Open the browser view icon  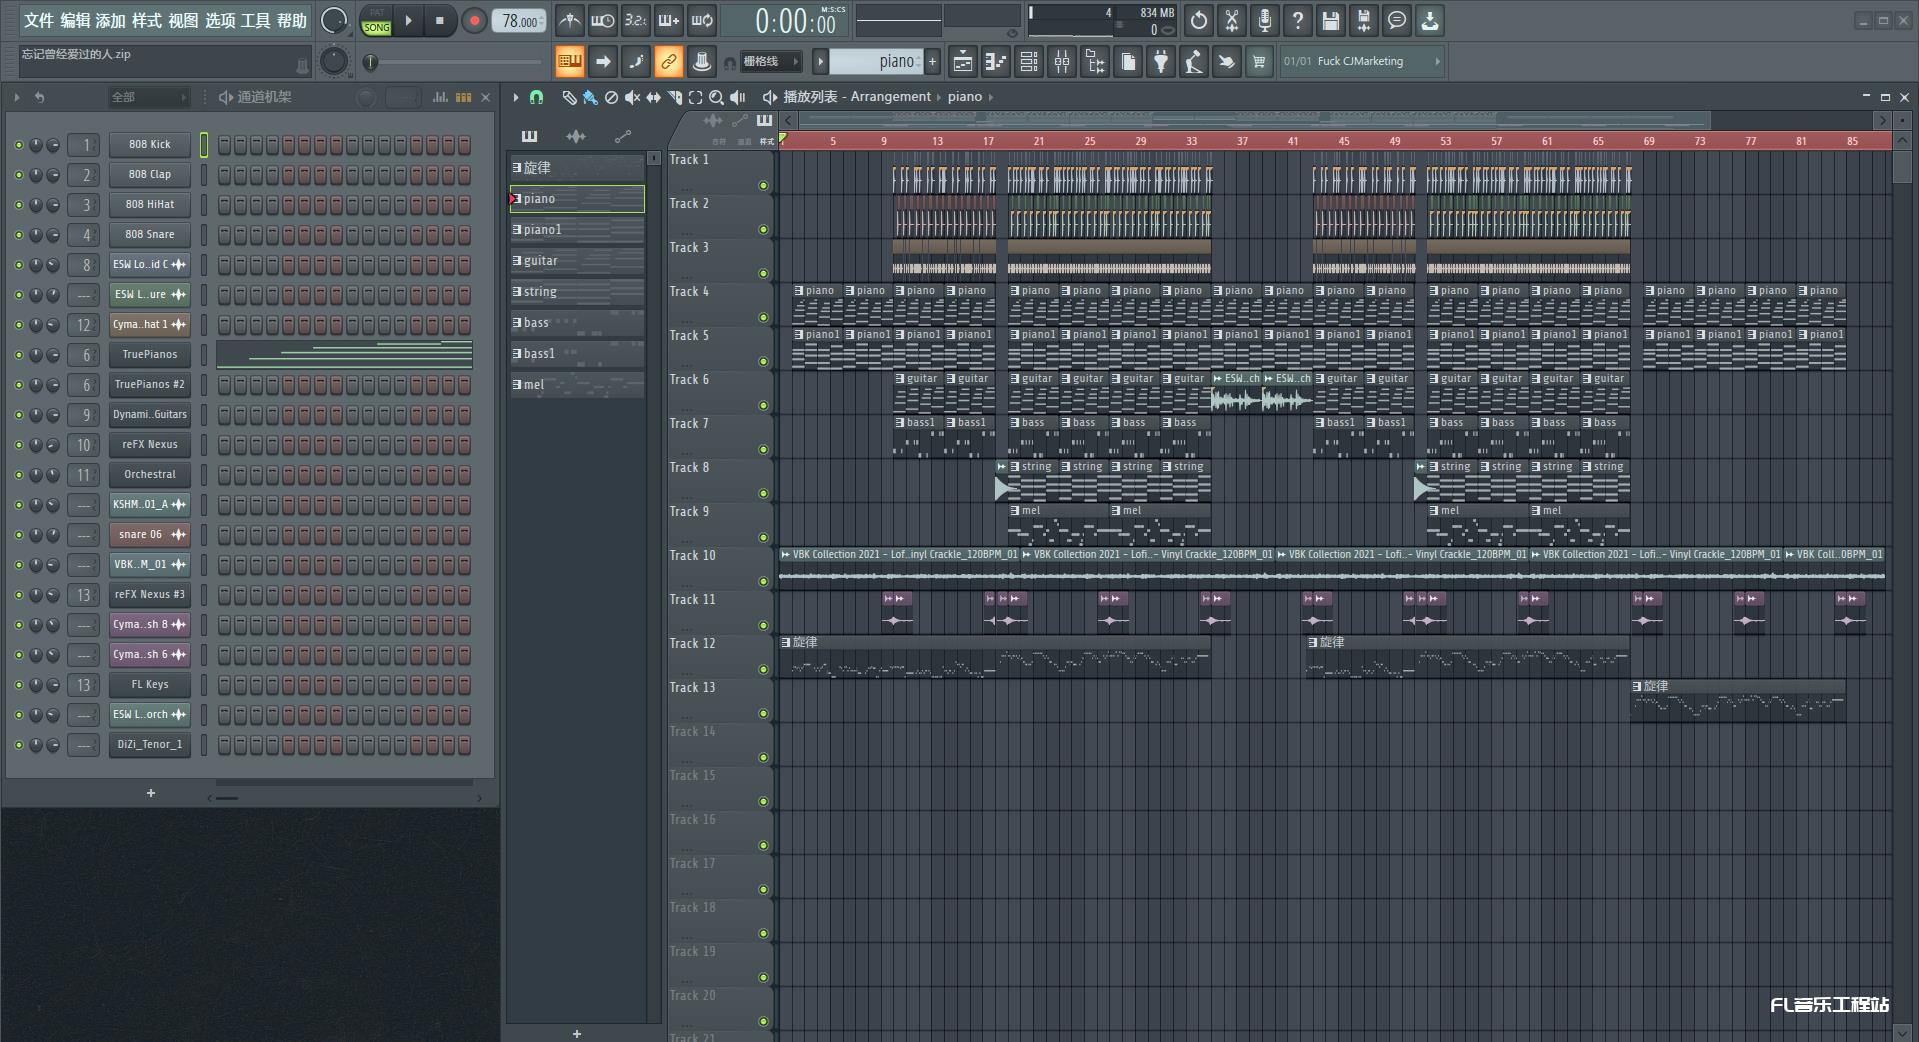[x=1095, y=62]
